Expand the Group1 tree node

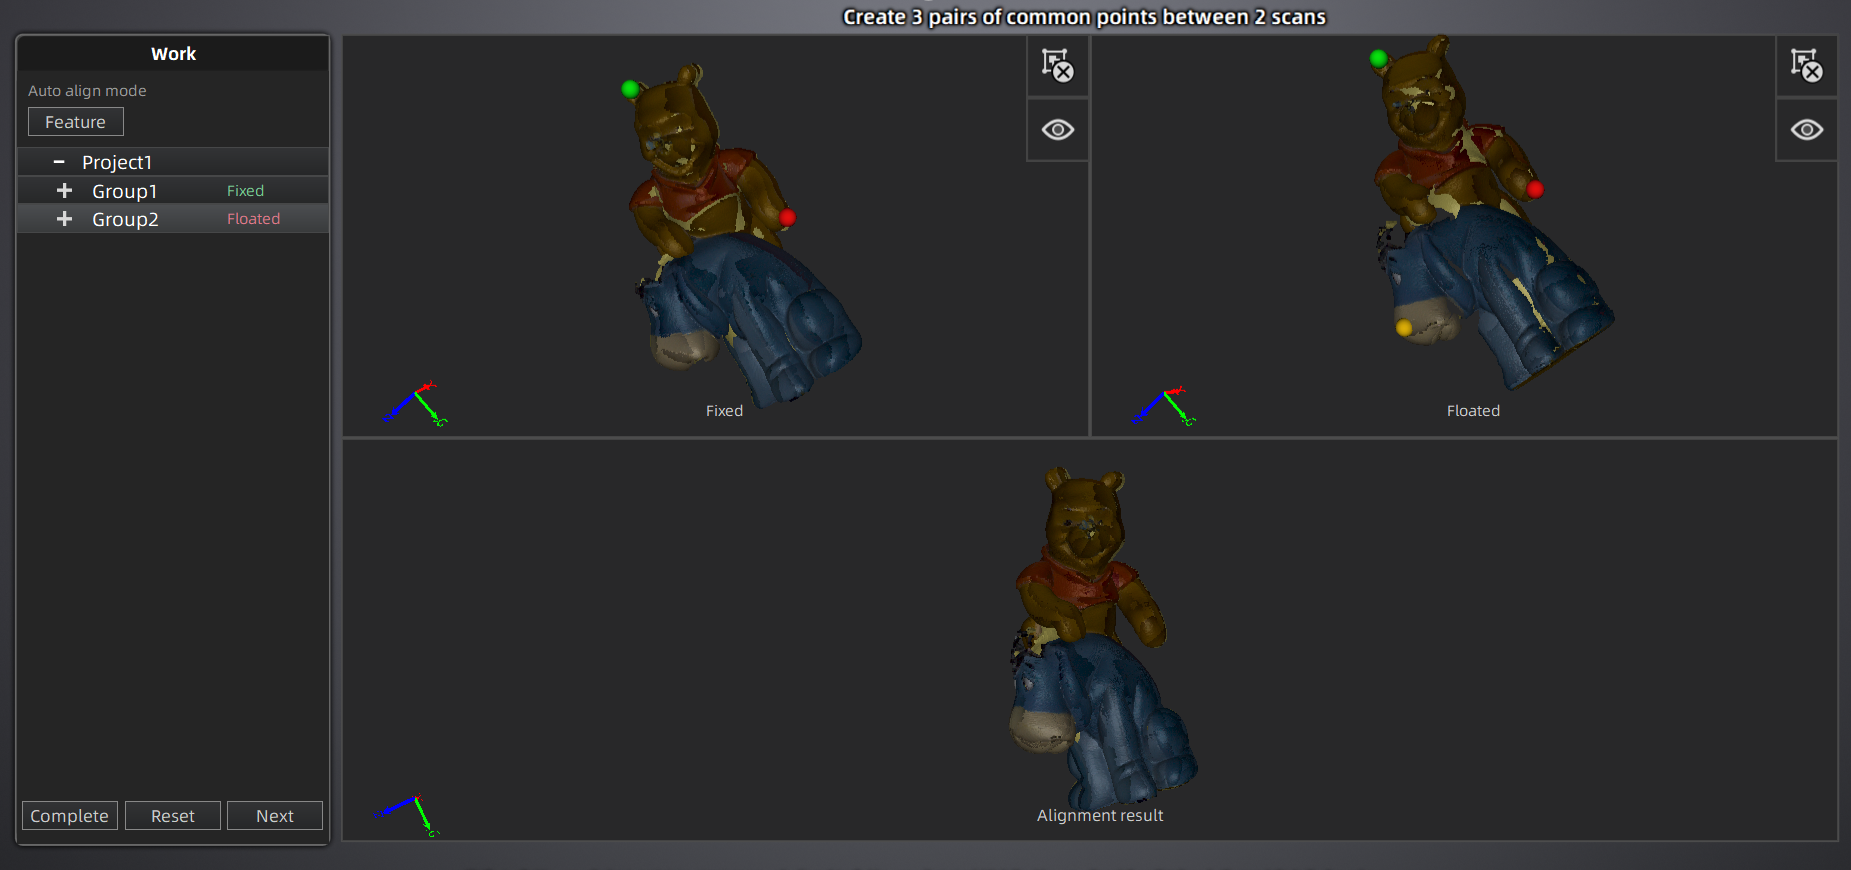click(64, 191)
